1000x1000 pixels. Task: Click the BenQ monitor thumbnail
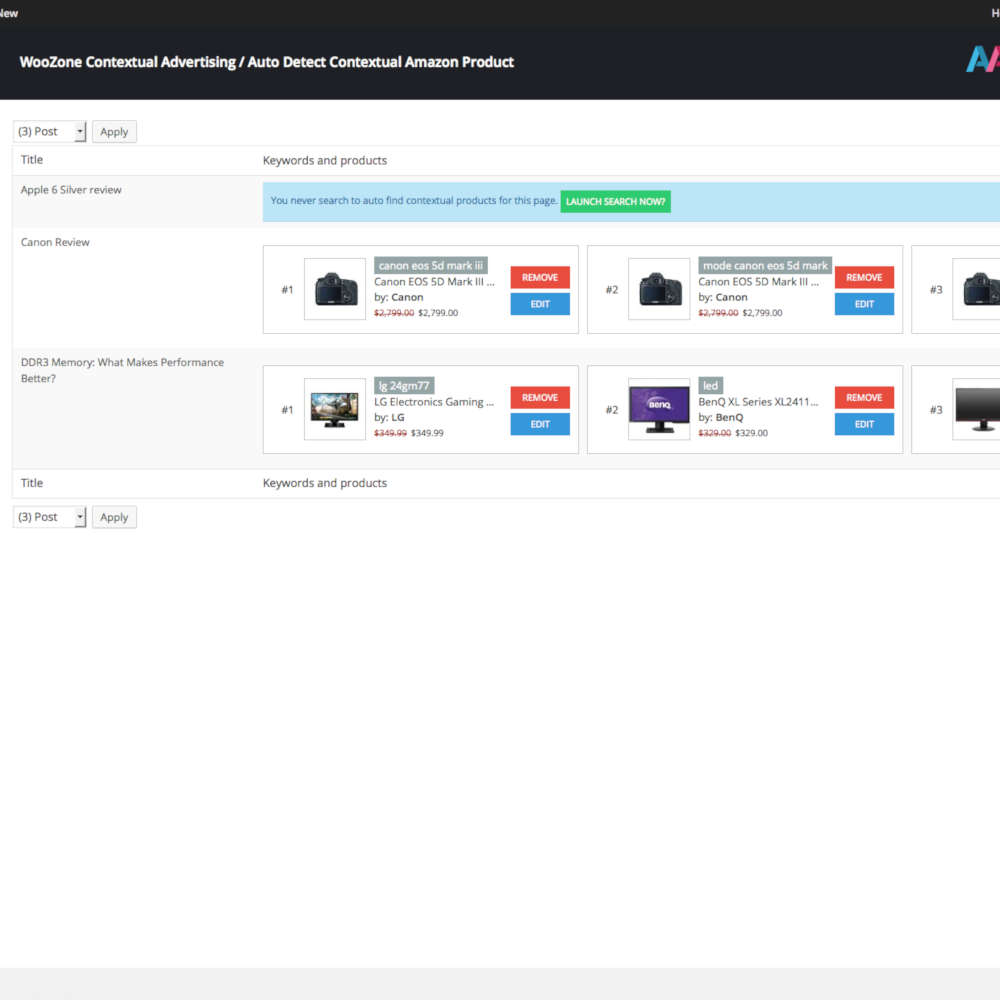click(x=659, y=409)
